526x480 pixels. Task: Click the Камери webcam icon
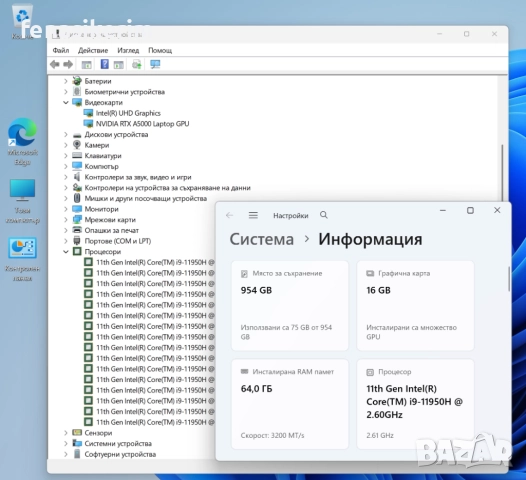[77, 145]
